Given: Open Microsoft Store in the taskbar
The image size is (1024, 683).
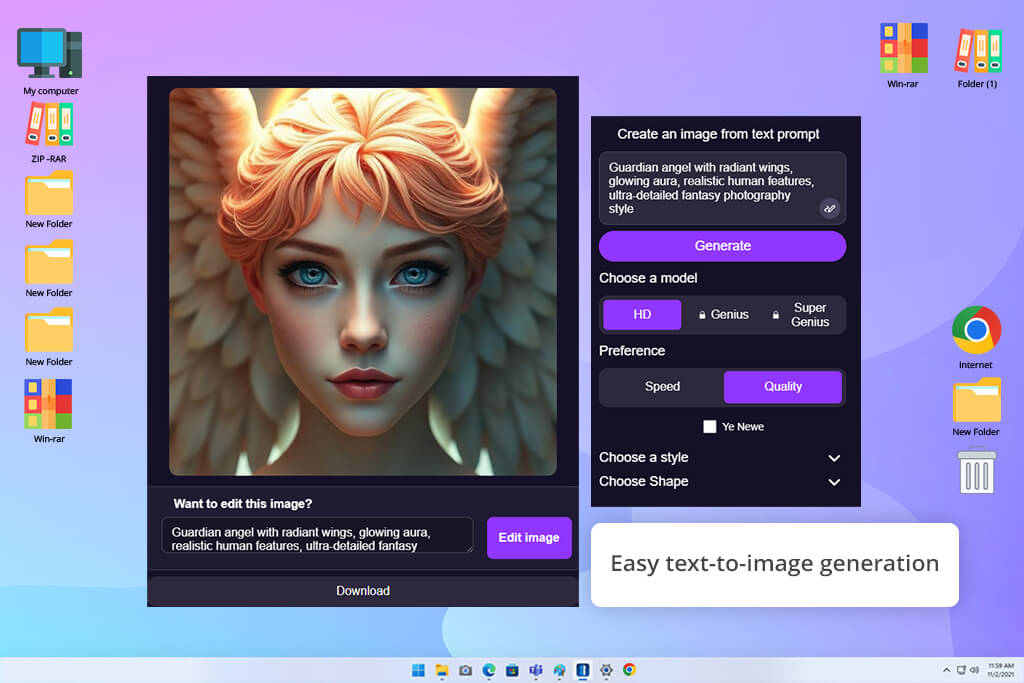Looking at the screenshot, I should (x=512, y=670).
